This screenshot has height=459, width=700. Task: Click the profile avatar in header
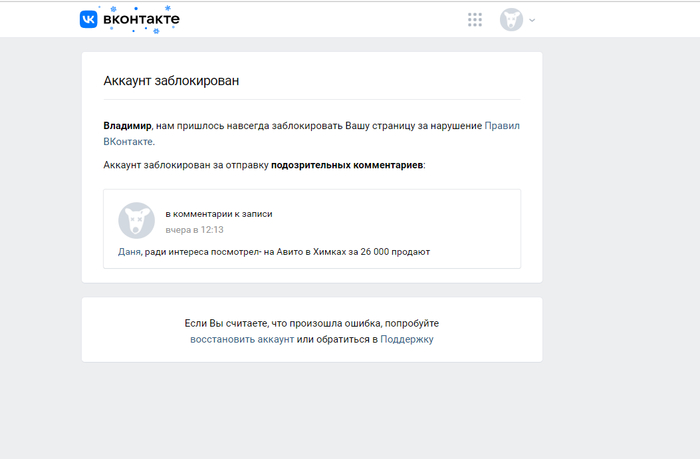(x=511, y=20)
